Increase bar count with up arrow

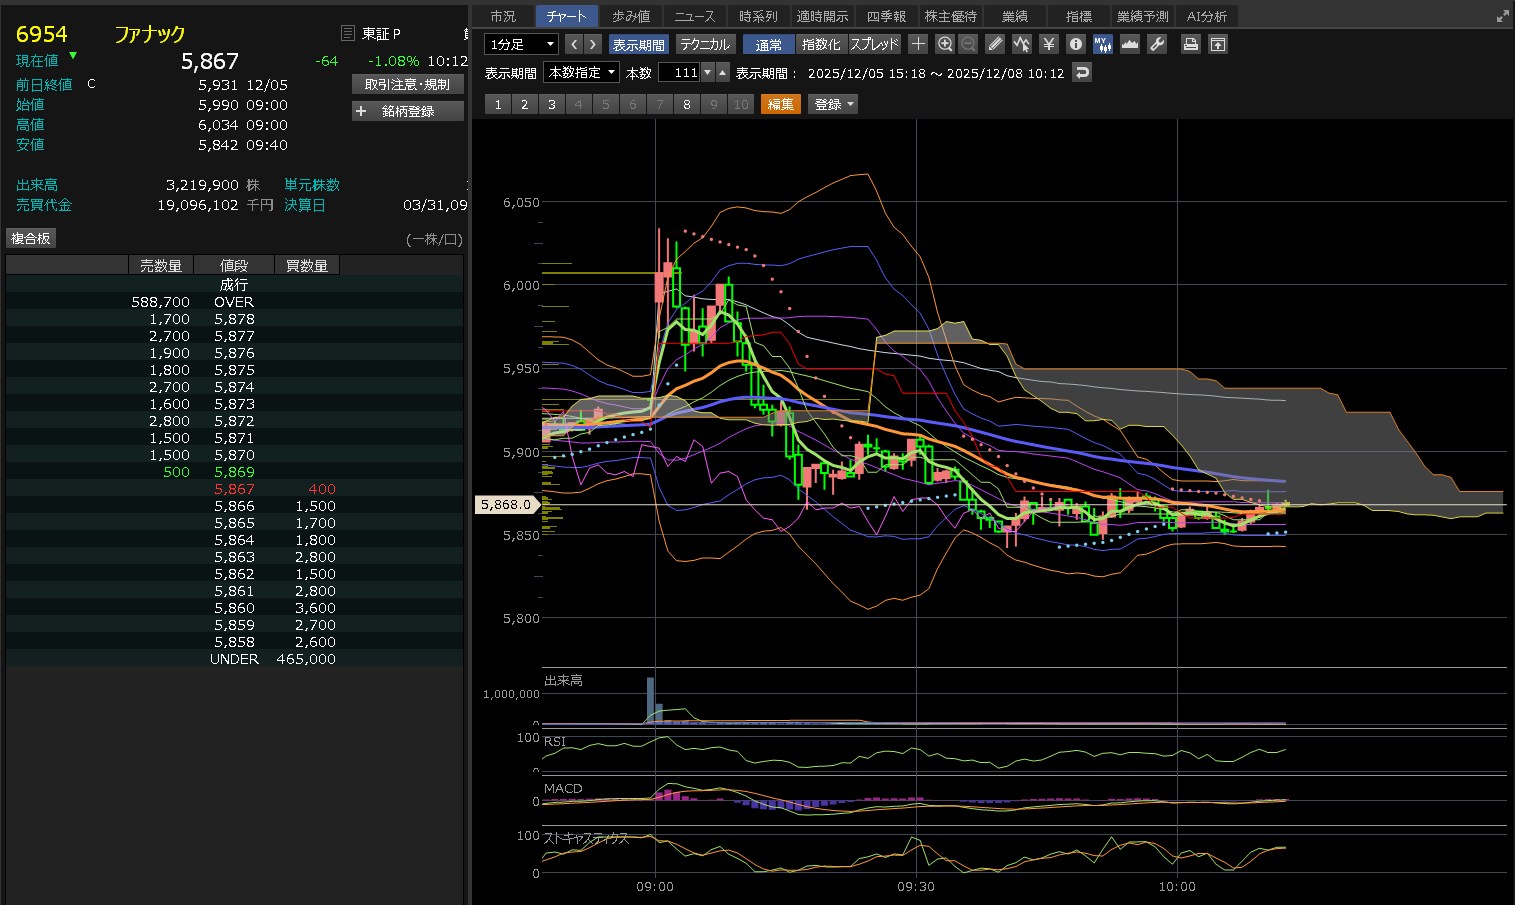click(723, 72)
